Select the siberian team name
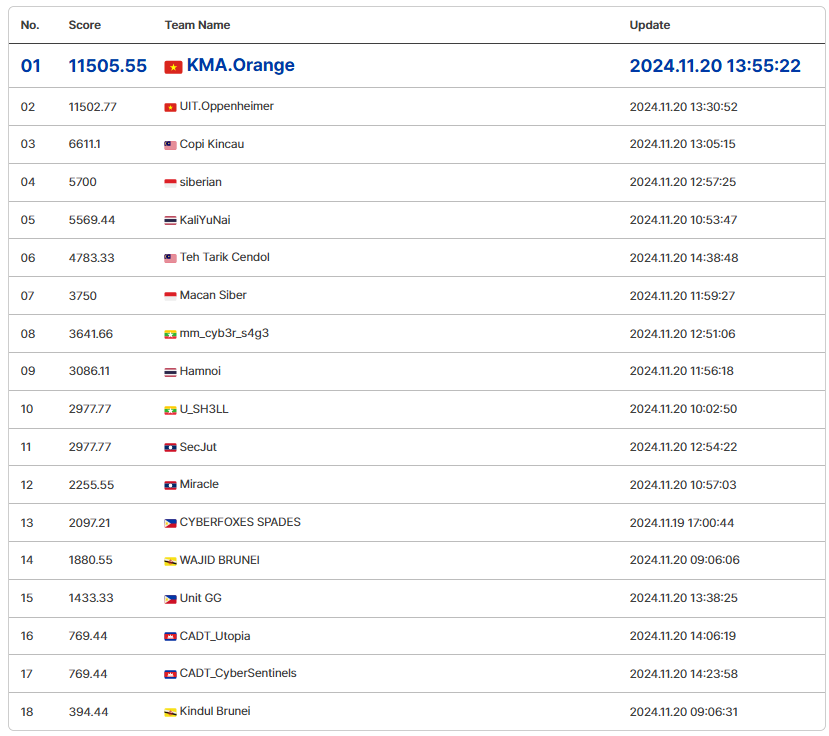829x736 pixels. 201,182
